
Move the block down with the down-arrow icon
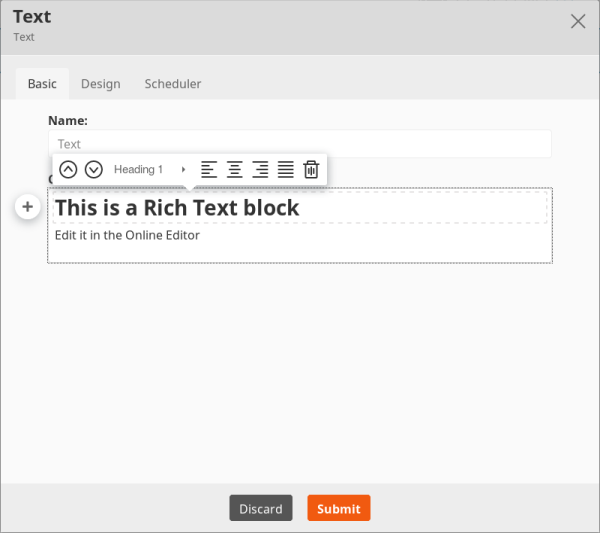coord(93,170)
